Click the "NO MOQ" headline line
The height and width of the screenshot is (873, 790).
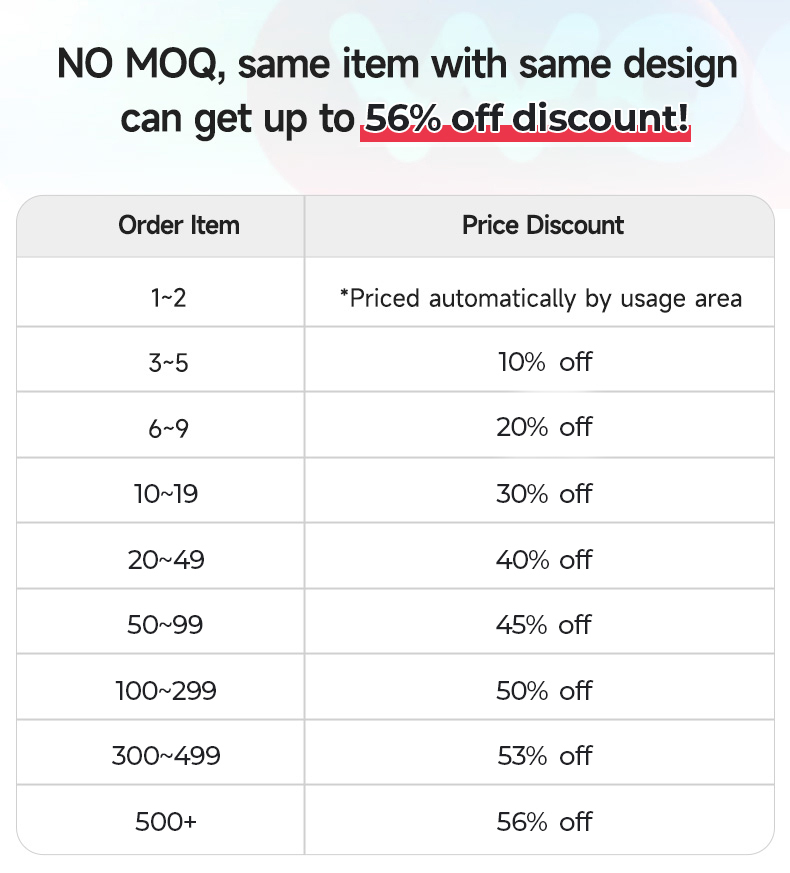(397, 66)
